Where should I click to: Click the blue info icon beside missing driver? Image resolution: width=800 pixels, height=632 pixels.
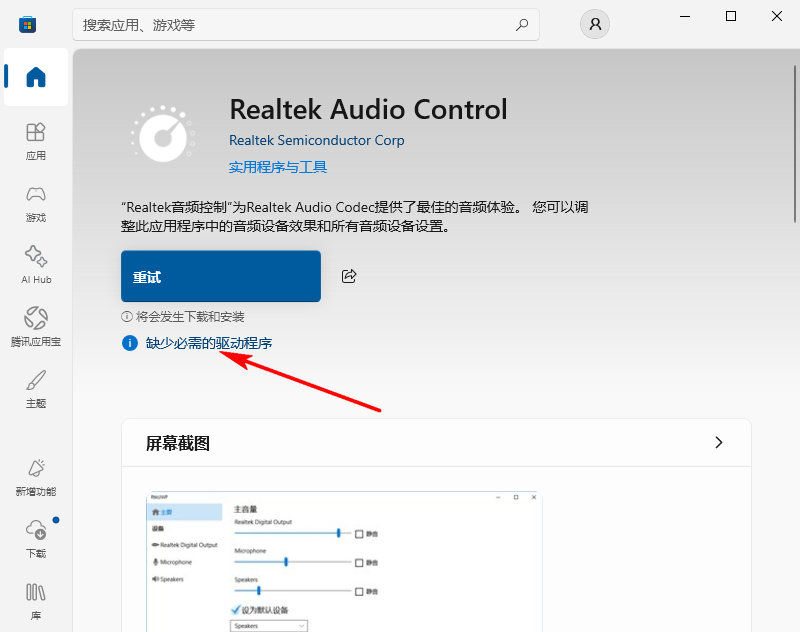coord(130,343)
